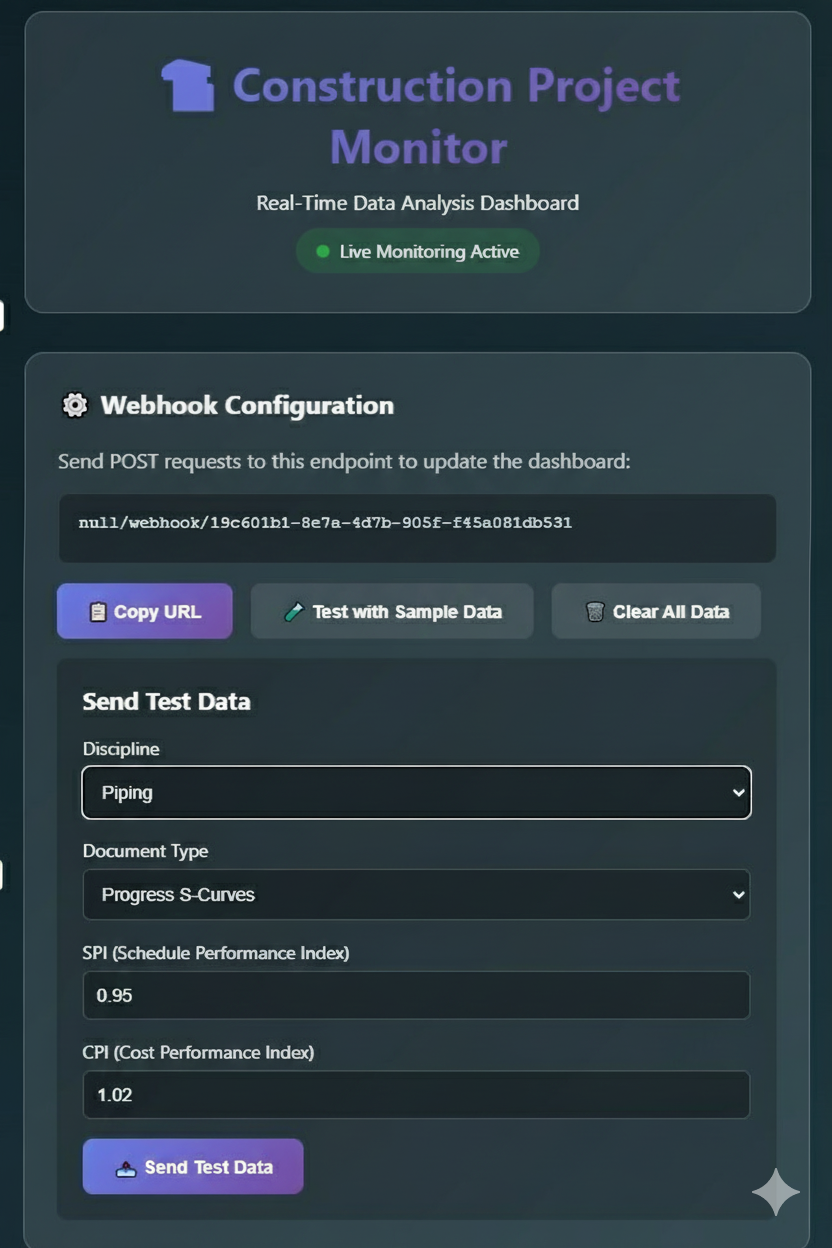Focus the CPI input field showing 1.02
The height and width of the screenshot is (1248, 832).
tap(416, 1095)
